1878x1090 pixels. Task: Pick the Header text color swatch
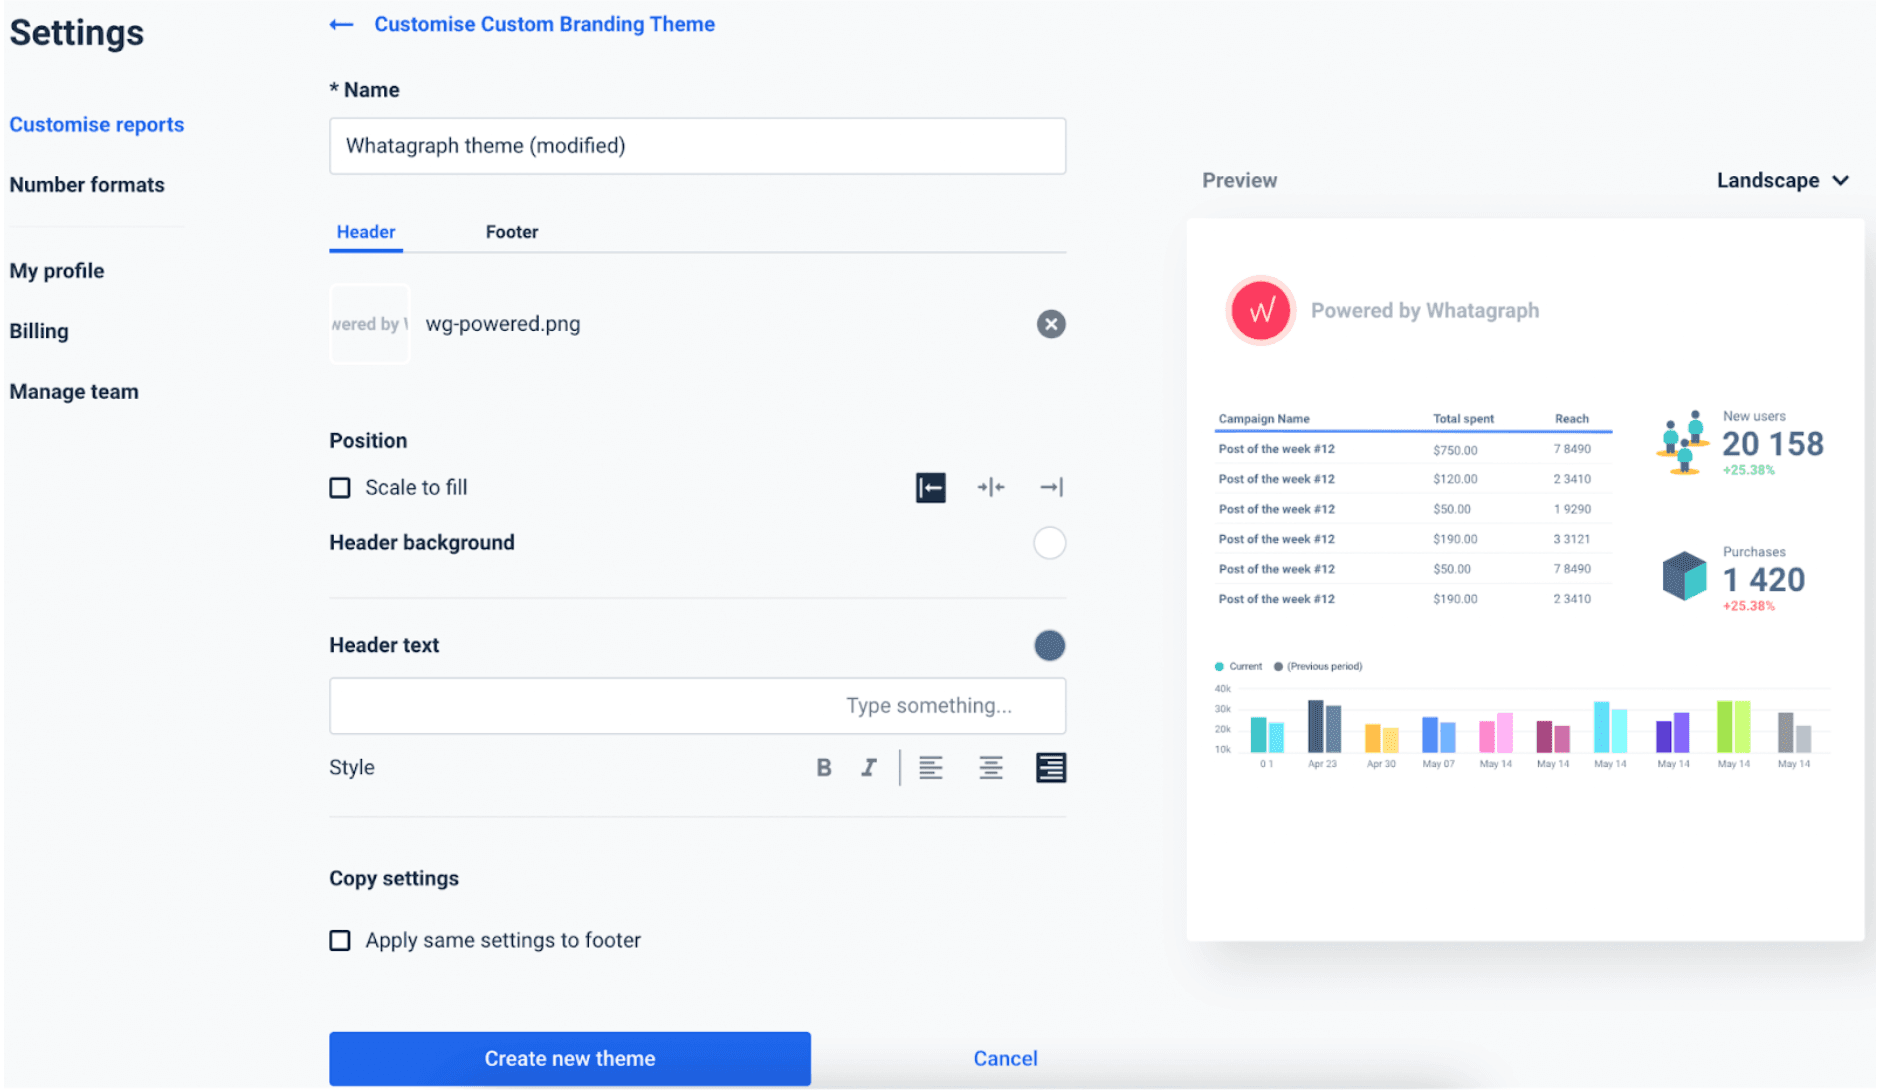point(1049,646)
